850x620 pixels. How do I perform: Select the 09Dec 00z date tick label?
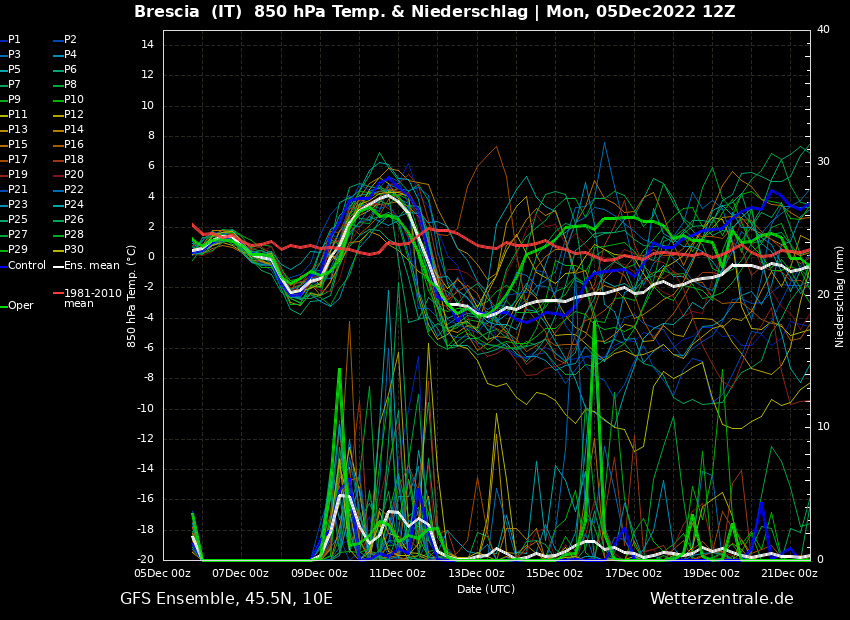point(319,574)
